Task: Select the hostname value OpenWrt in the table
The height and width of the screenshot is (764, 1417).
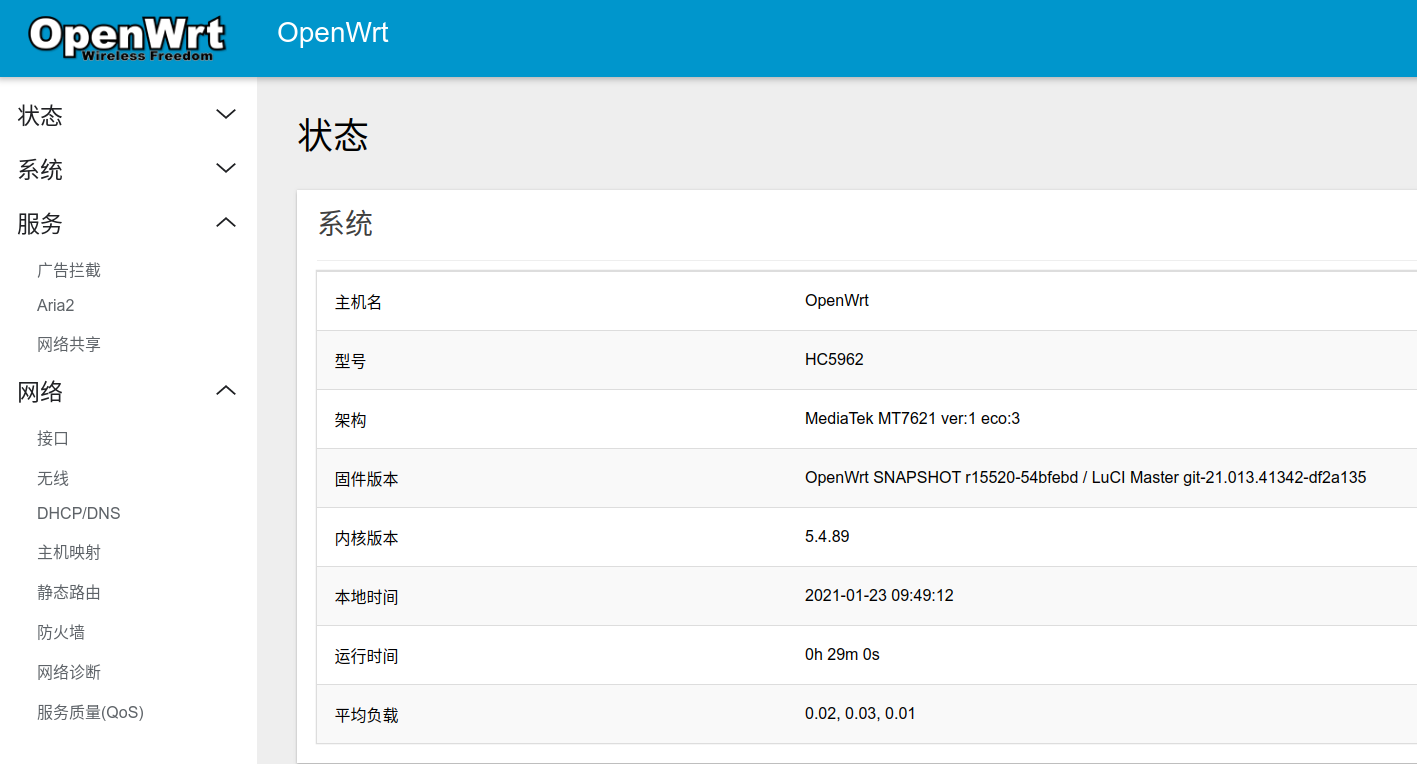Action: coord(837,300)
